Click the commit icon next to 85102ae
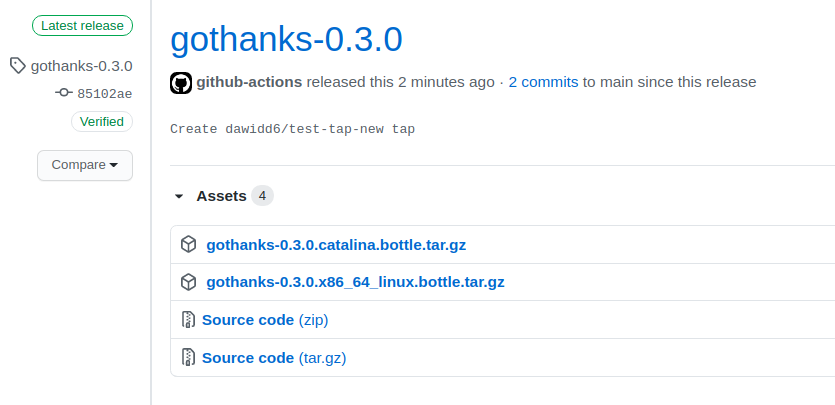This screenshot has height=405, width=835. pos(64,93)
